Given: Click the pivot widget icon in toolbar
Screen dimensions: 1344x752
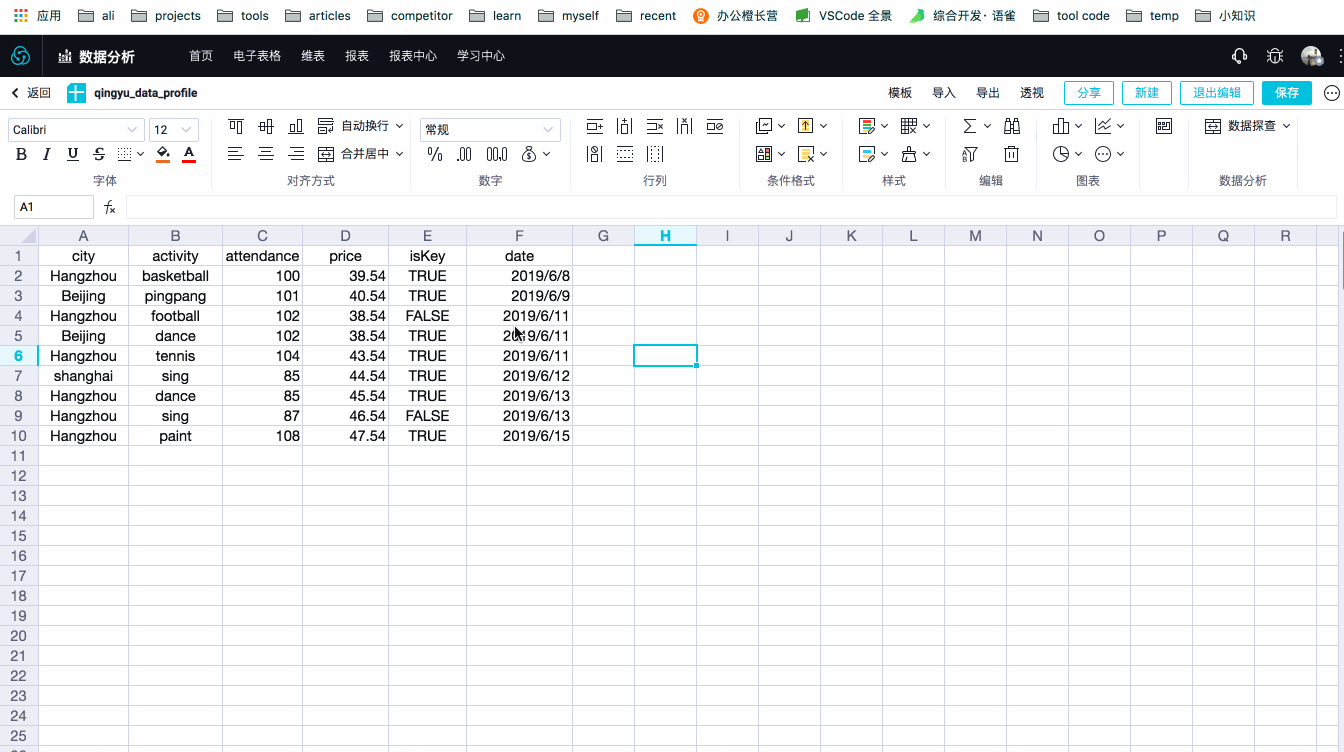Looking at the screenshot, I should click(x=1164, y=126).
